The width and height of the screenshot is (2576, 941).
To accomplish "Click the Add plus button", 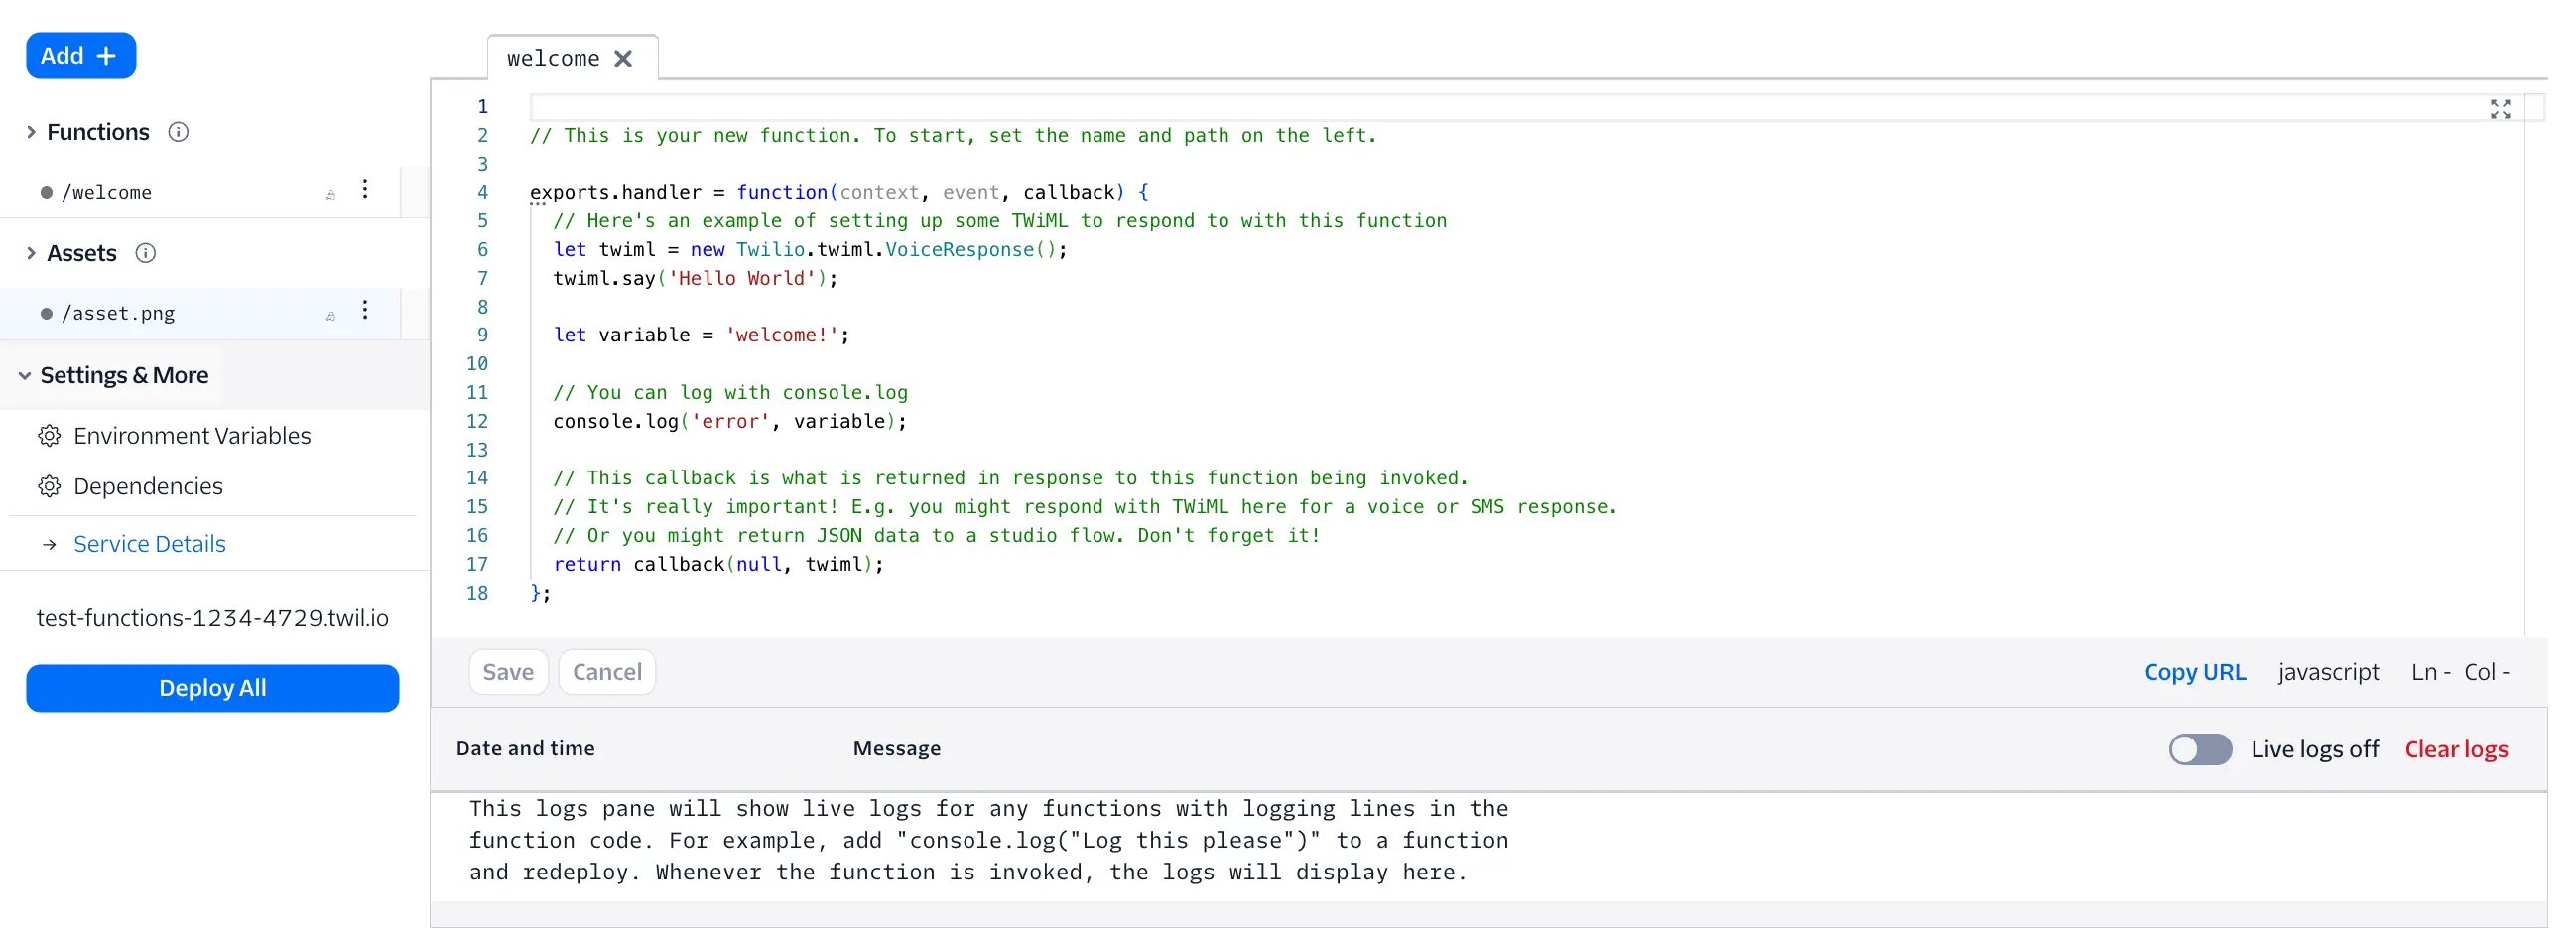I will tap(81, 56).
